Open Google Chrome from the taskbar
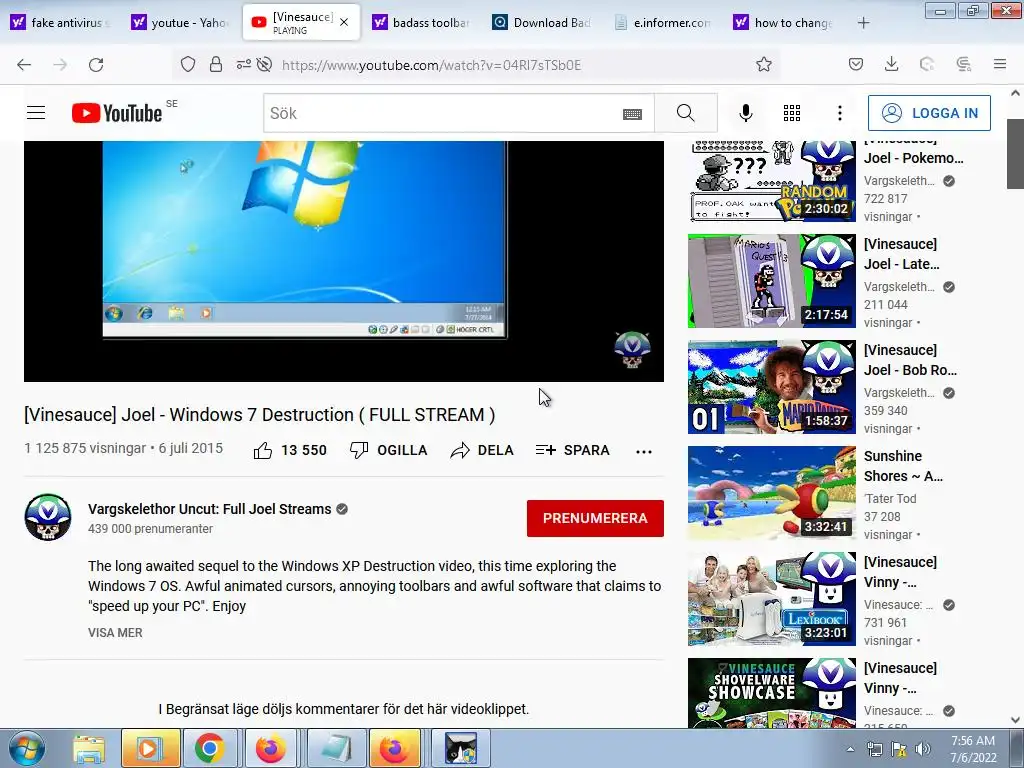The height and width of the screenshot is (768, 1024). click(209, 748)
